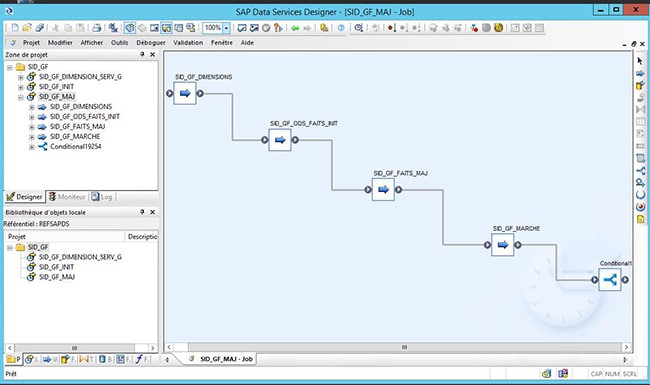This screenshot has height=385, width=650.
Task: Select SID_GF_DIMENSION_SERV_G in local library
Action: tap(80, 257)
